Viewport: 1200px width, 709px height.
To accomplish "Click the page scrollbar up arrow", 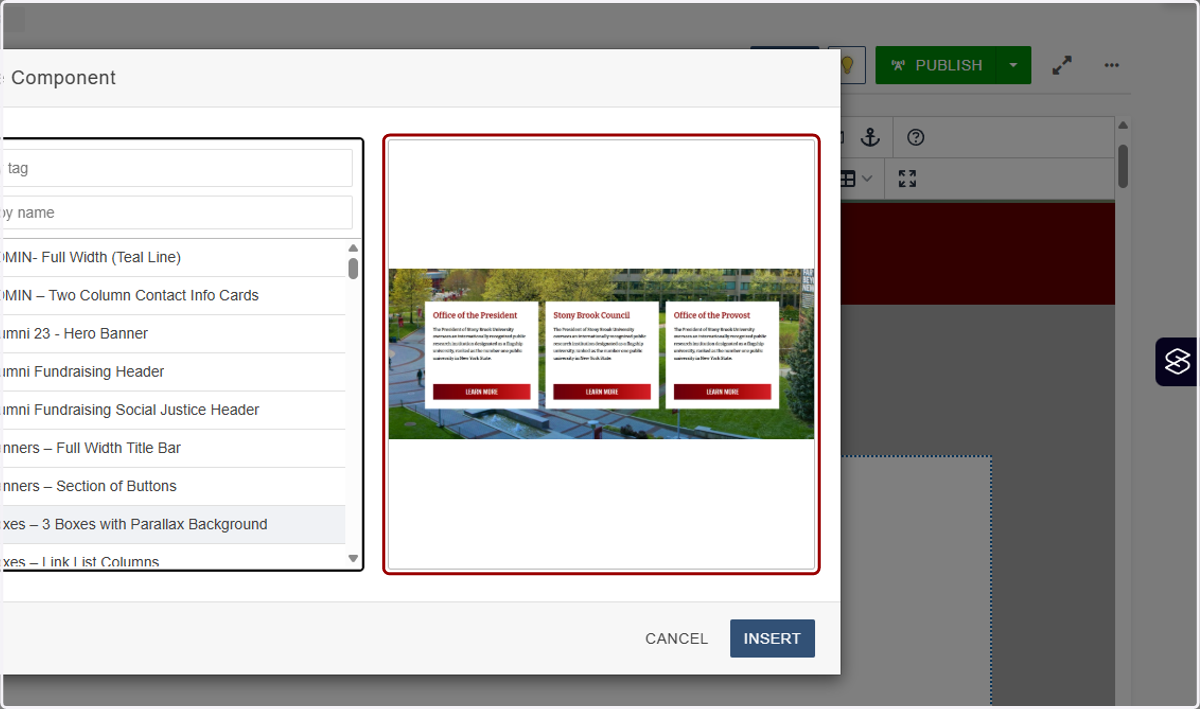I will click(x=1123, y=125).
